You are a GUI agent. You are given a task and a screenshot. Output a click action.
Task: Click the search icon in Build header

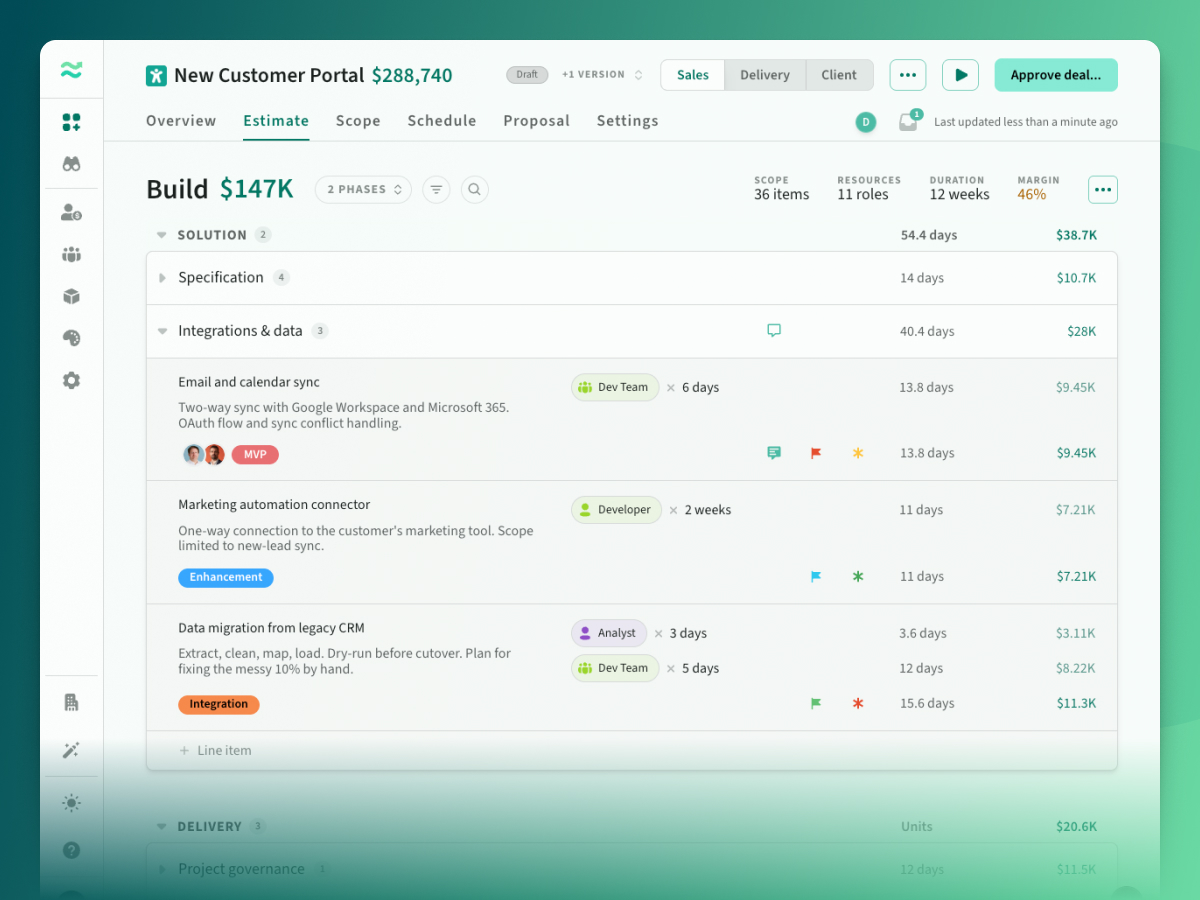[x=475, y=189]
